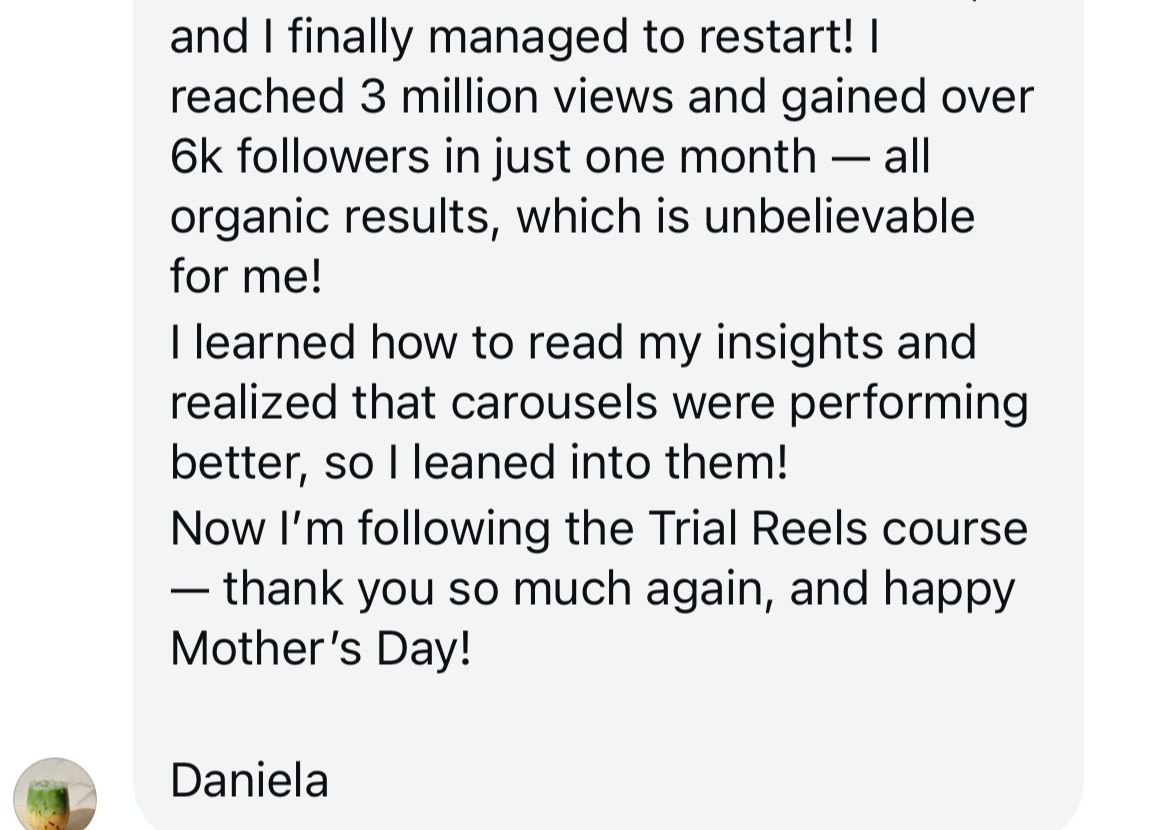Open the sender's matcha drink profile avatar
The width and height of the screenshot is (1172, 830).
(55, 796)
